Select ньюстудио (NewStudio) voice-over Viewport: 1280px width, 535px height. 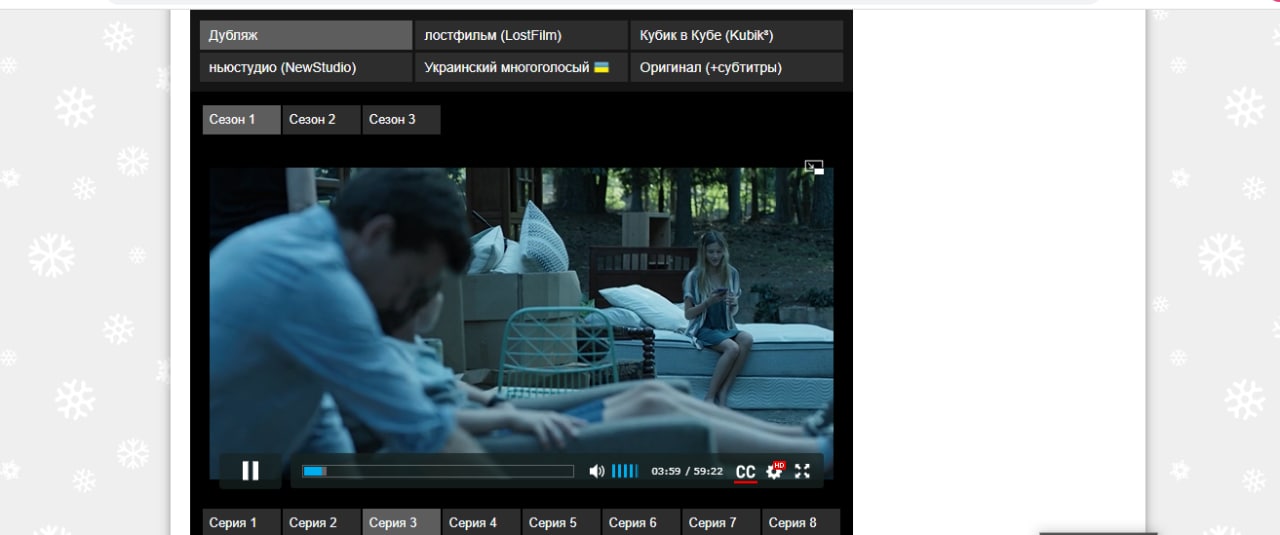click(306, 67)
